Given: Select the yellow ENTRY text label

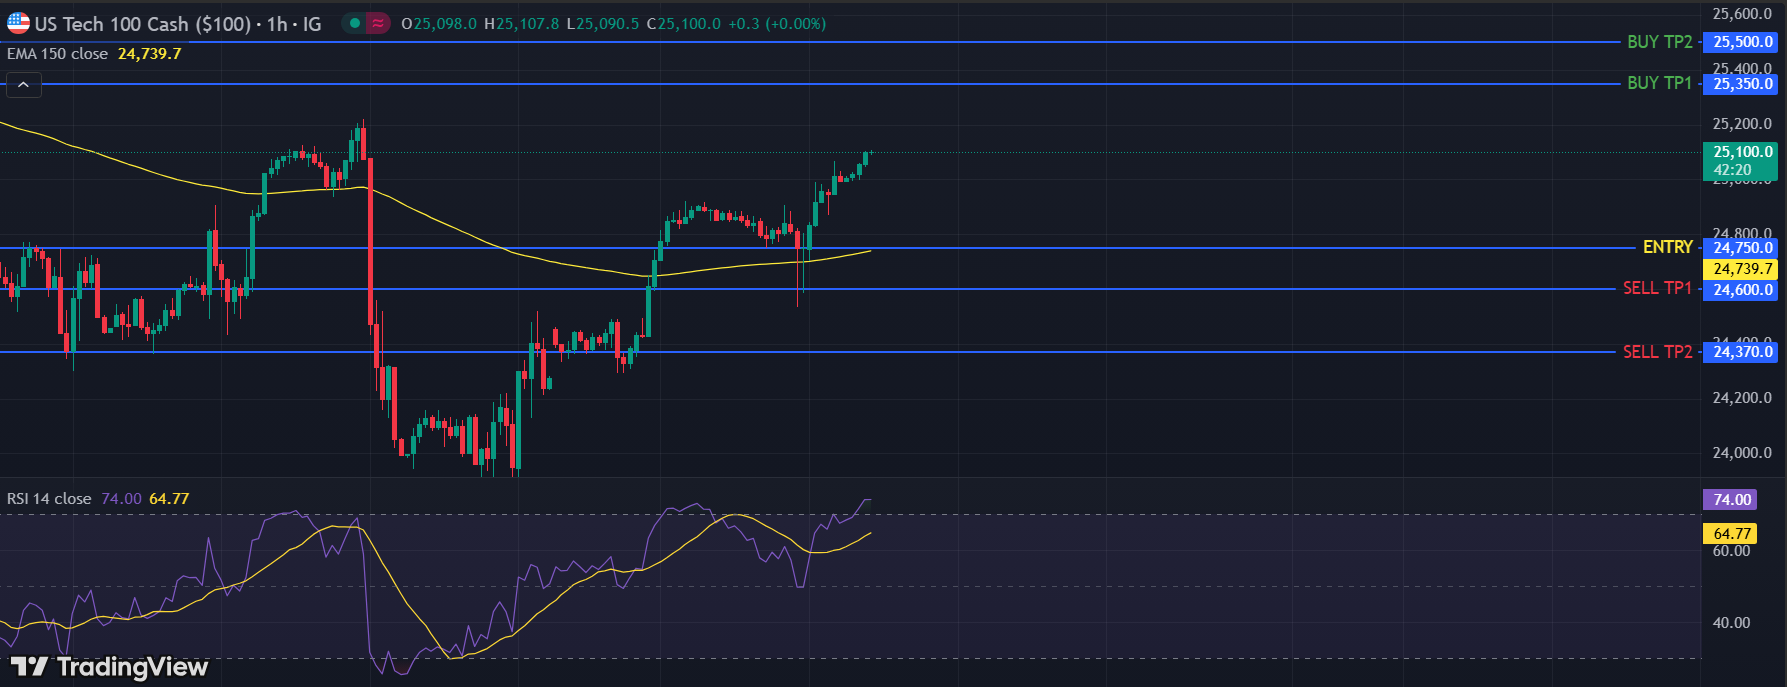Looking at the screenshot, I should 1667,247.
